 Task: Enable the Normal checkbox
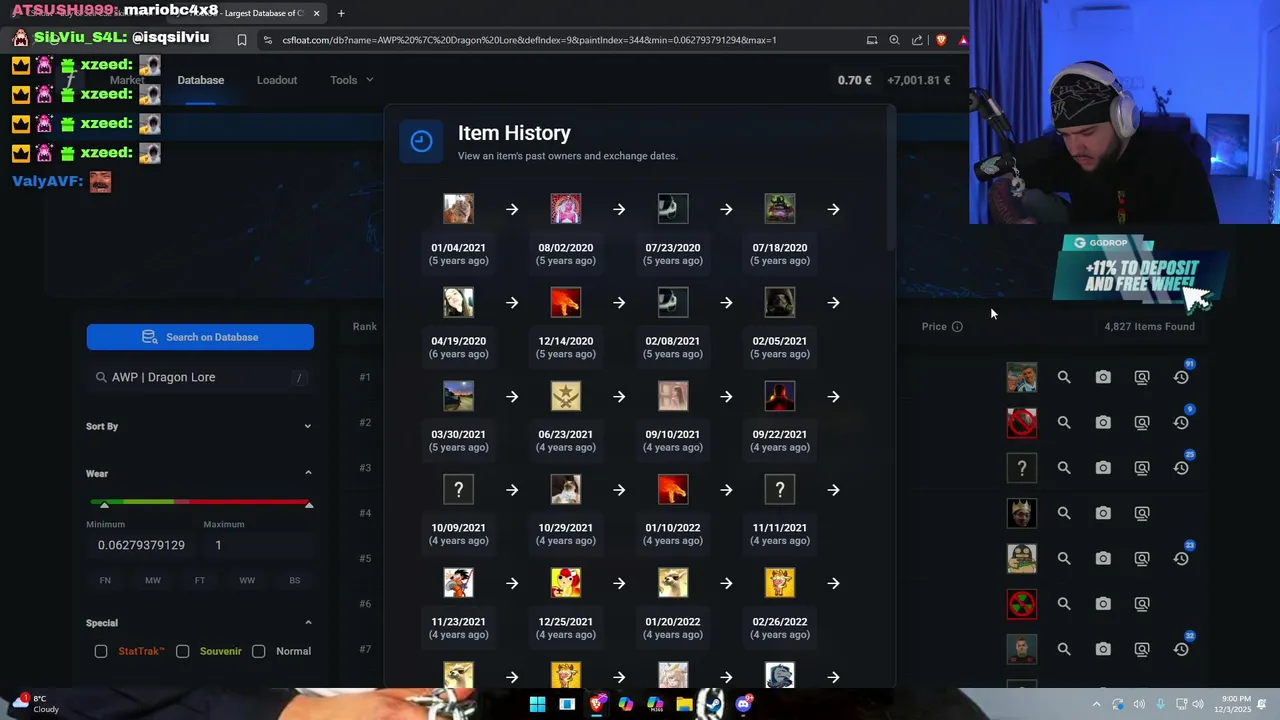[259, 651]
